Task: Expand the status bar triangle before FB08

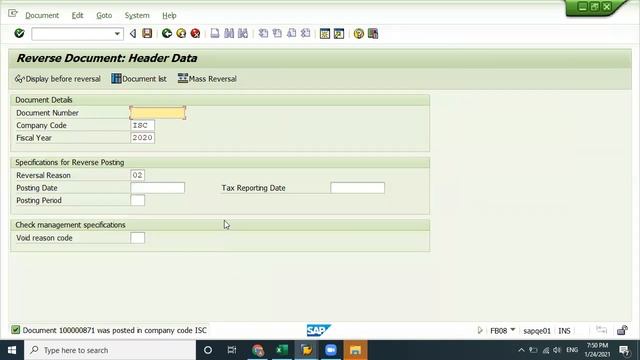Action: [x=480, y=330]
